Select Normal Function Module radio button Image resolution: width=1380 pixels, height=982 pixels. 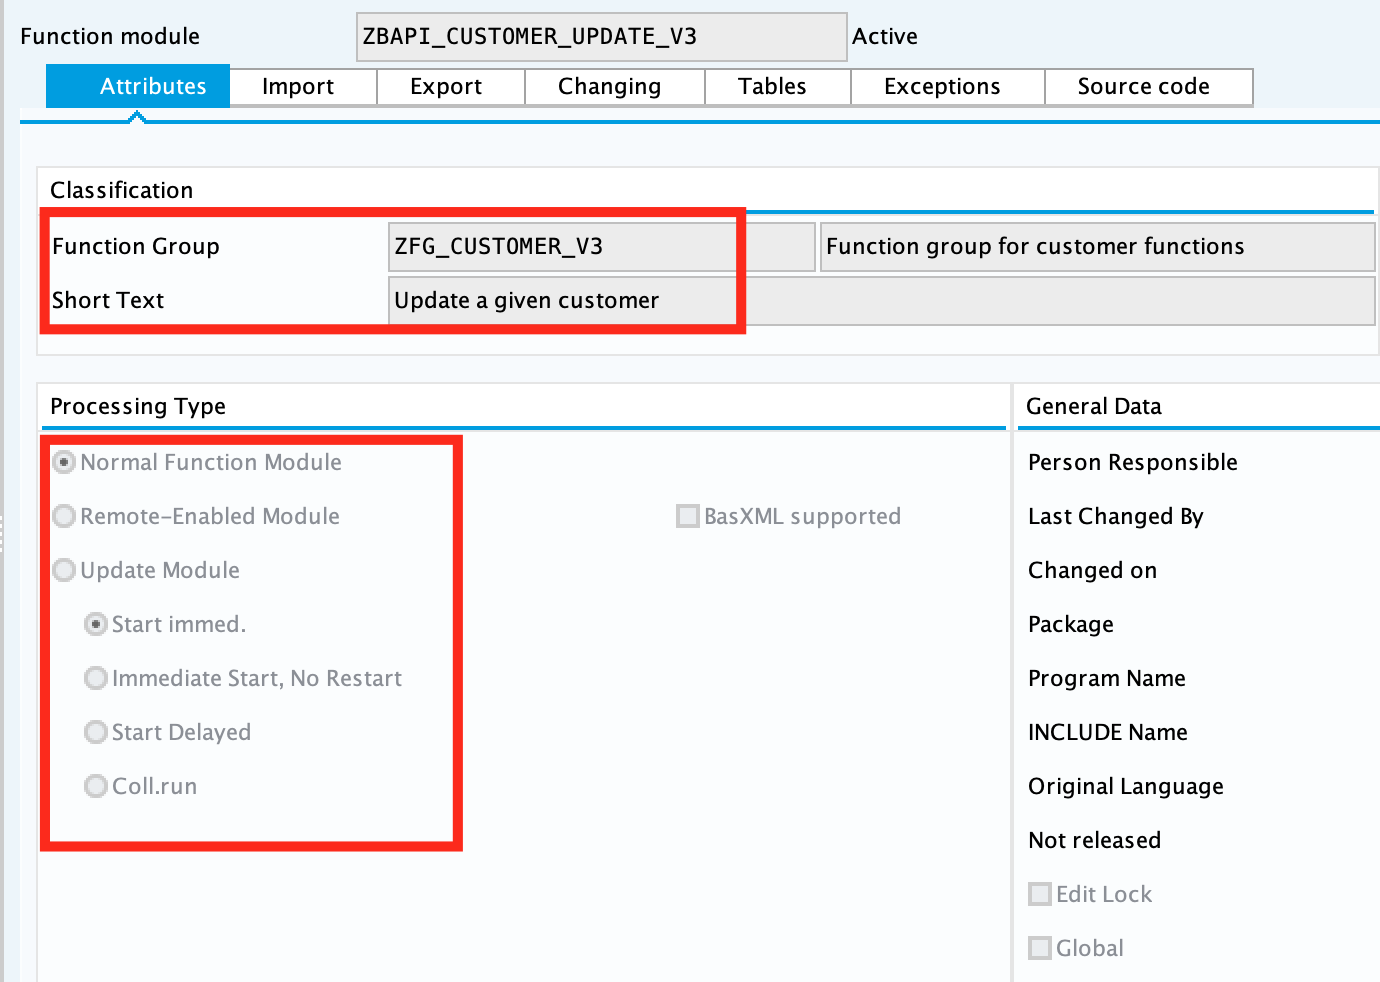tap(65, 462)
